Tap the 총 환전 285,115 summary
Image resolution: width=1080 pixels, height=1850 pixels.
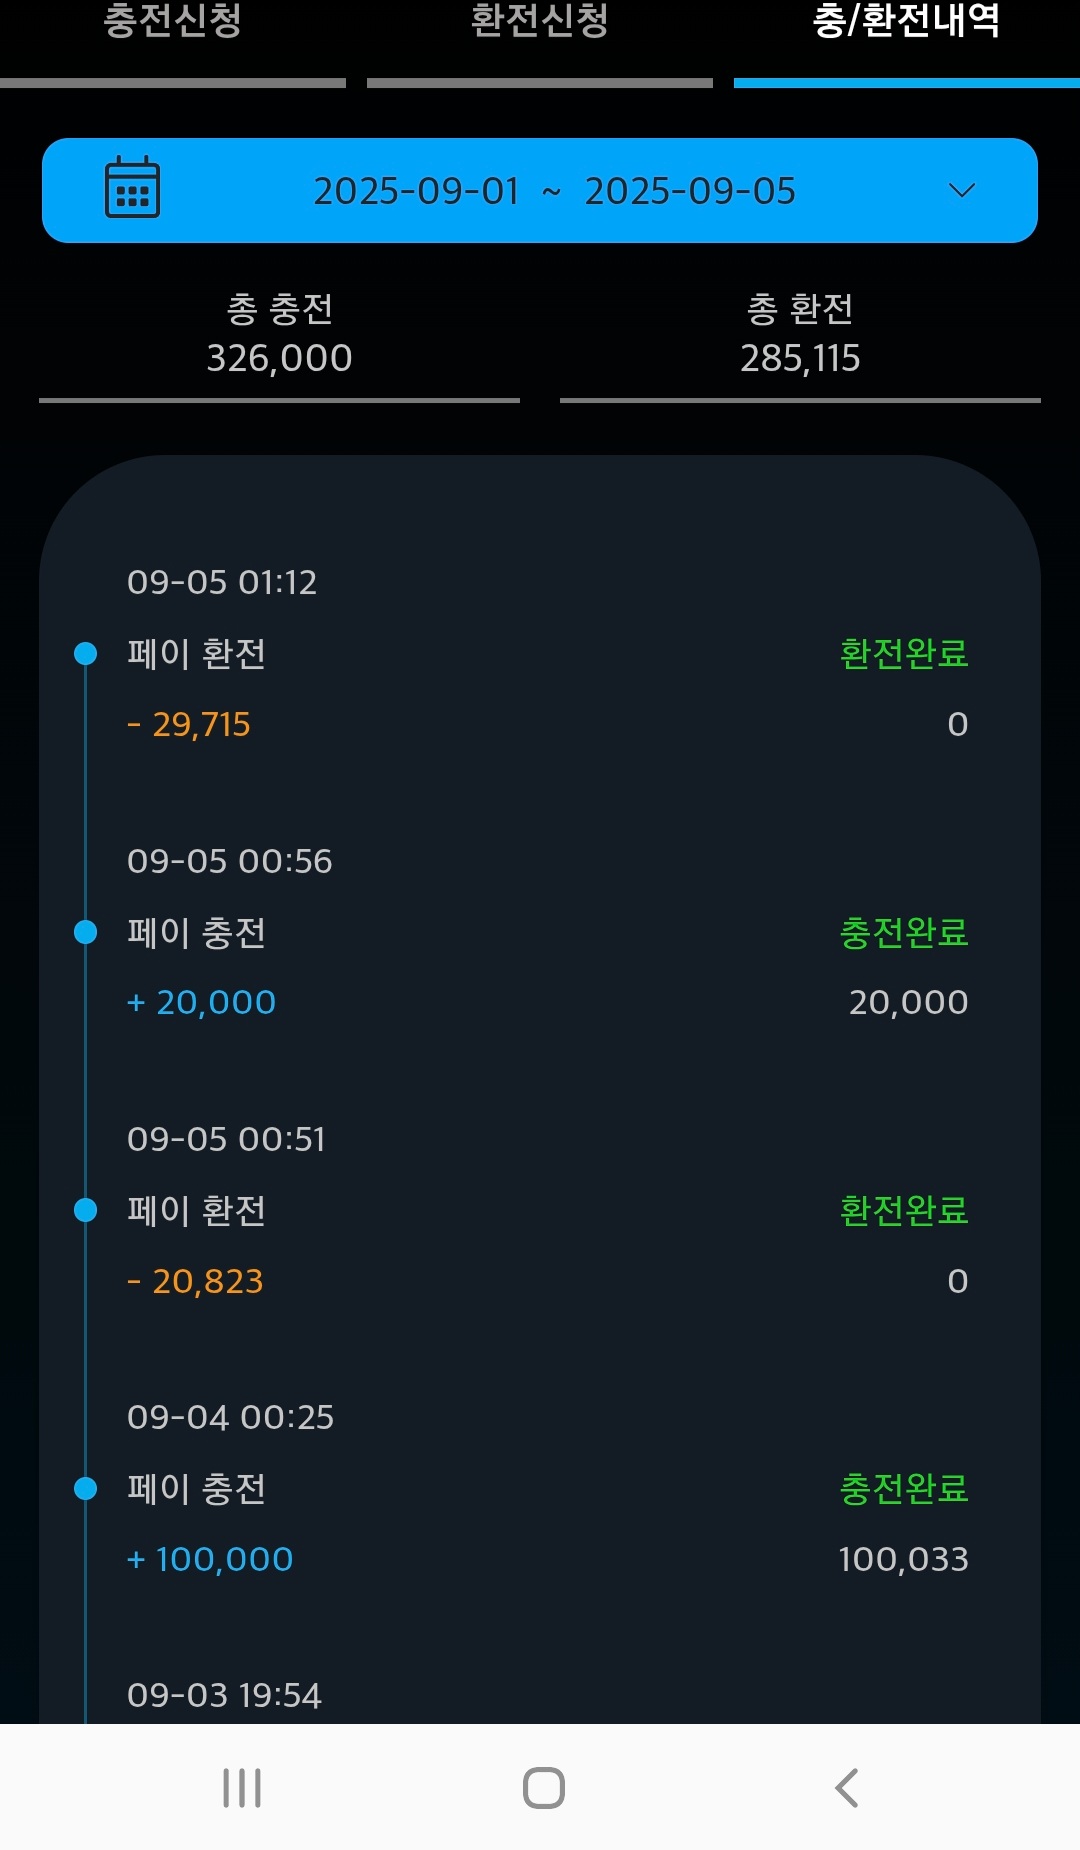[800, 334]
